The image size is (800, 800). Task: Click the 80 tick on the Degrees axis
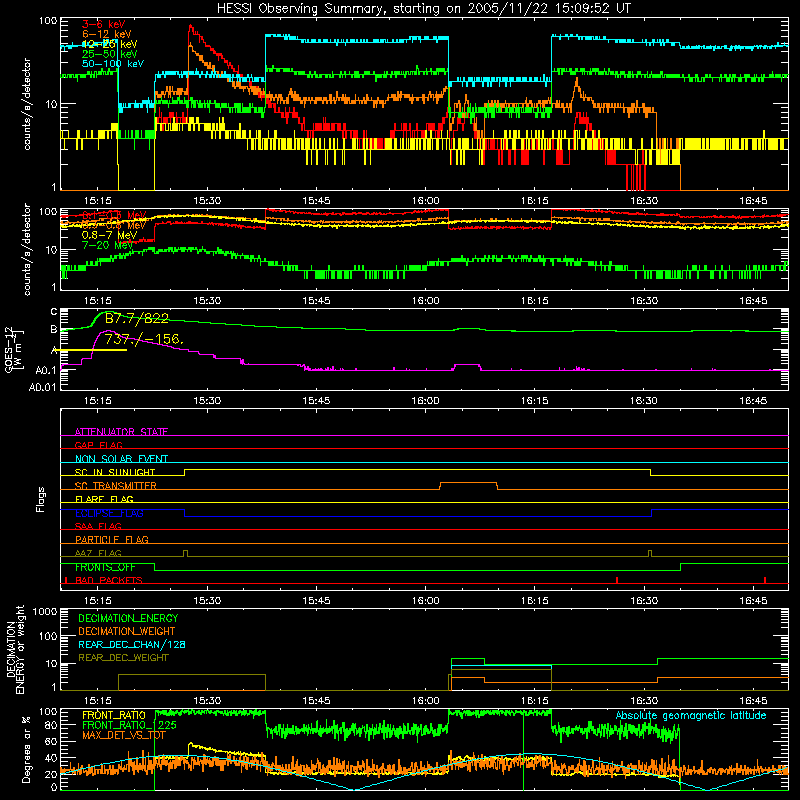(x=51, y=724)
